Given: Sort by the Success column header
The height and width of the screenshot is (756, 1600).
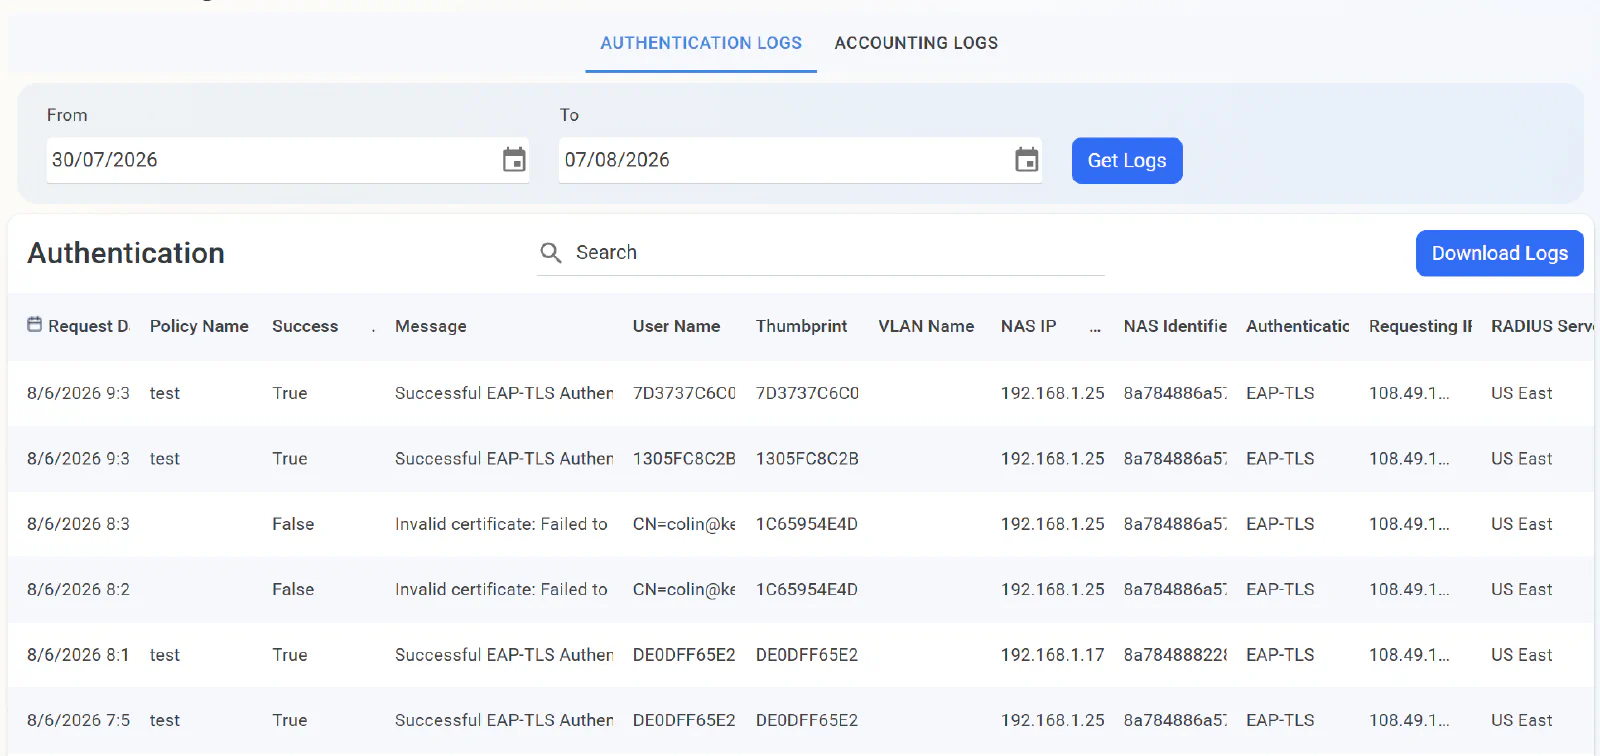Looking at the screenshot, I should pyautogui.click(x=305, y=326).
